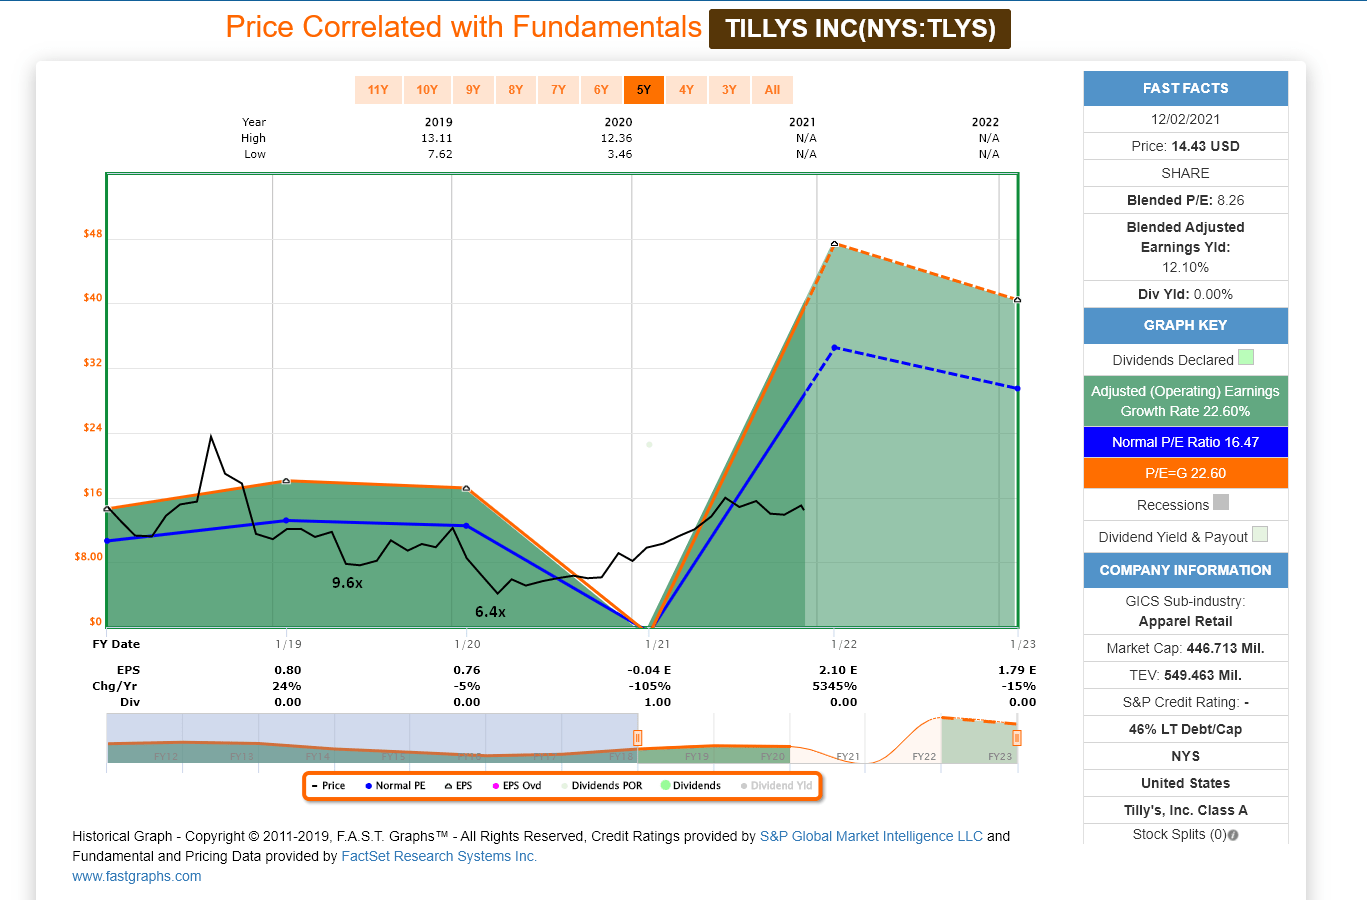Click the 12/02/2021 date row
This screenshot has width=1367, height=900.
point(1186,119)
